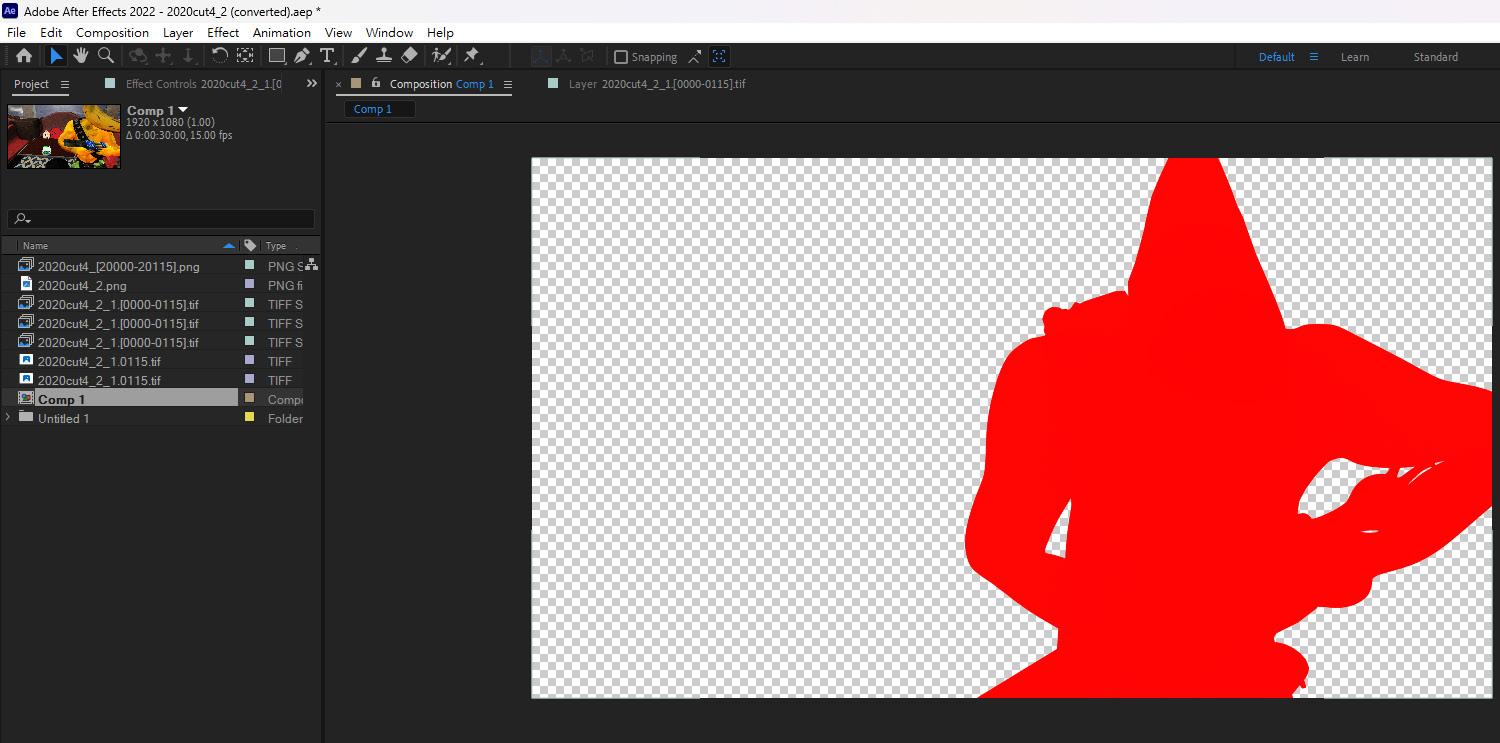
Task: Select the Default workspace
Action: coord(1276,57)
